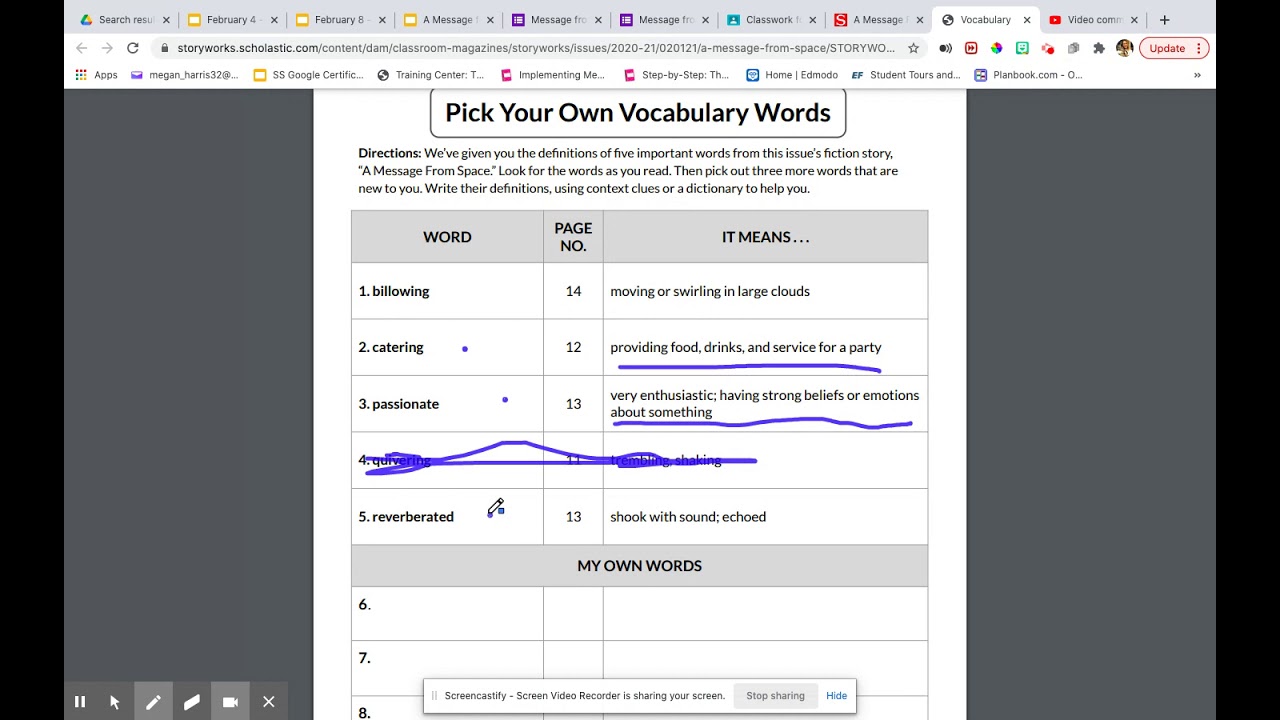Click the Screencastify color wheel extension icon

coord(996,48)
